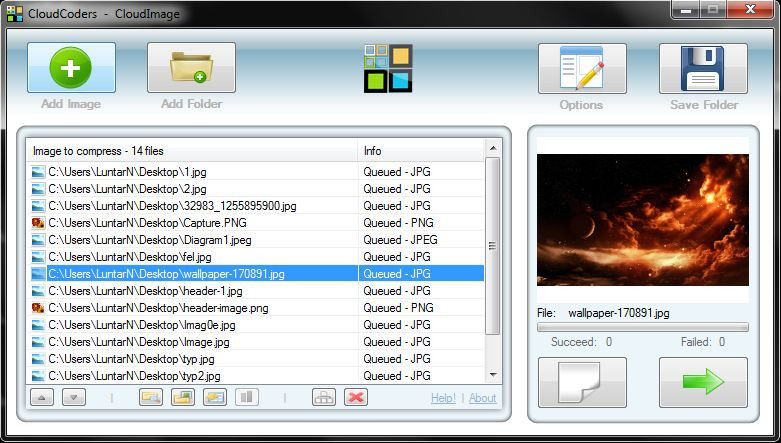Select the Capture.PNG row

pyautogui.click(x=255, y=223)
